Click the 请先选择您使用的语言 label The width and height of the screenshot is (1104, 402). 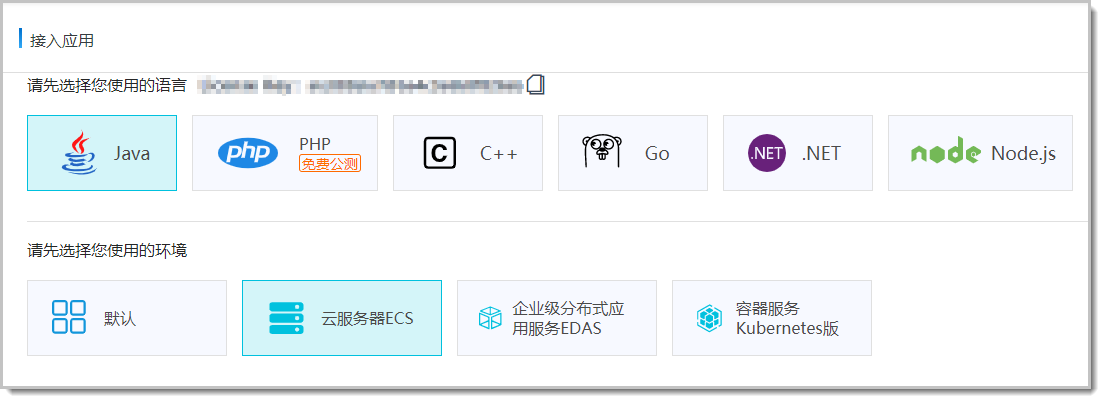pyautogui.click(x=107, y=86)
